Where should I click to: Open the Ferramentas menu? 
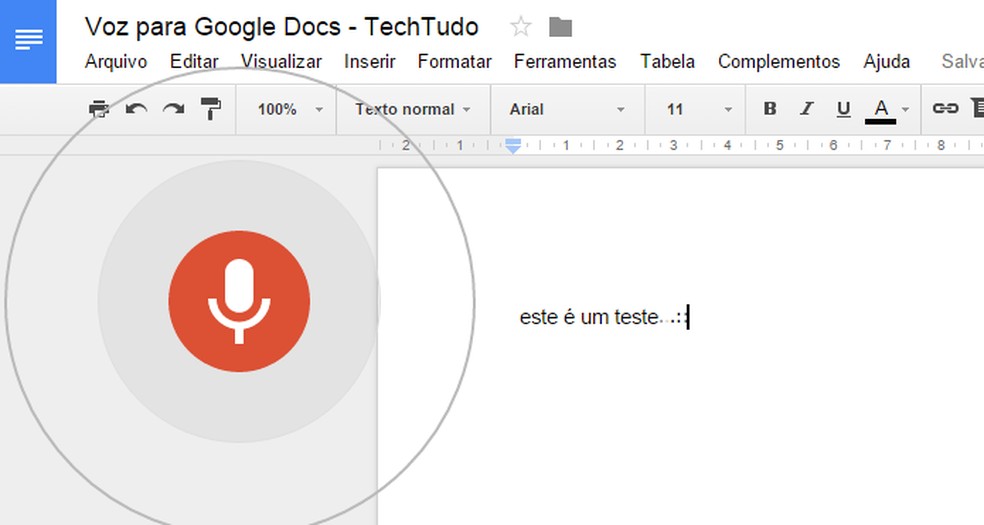coord(565,61)
